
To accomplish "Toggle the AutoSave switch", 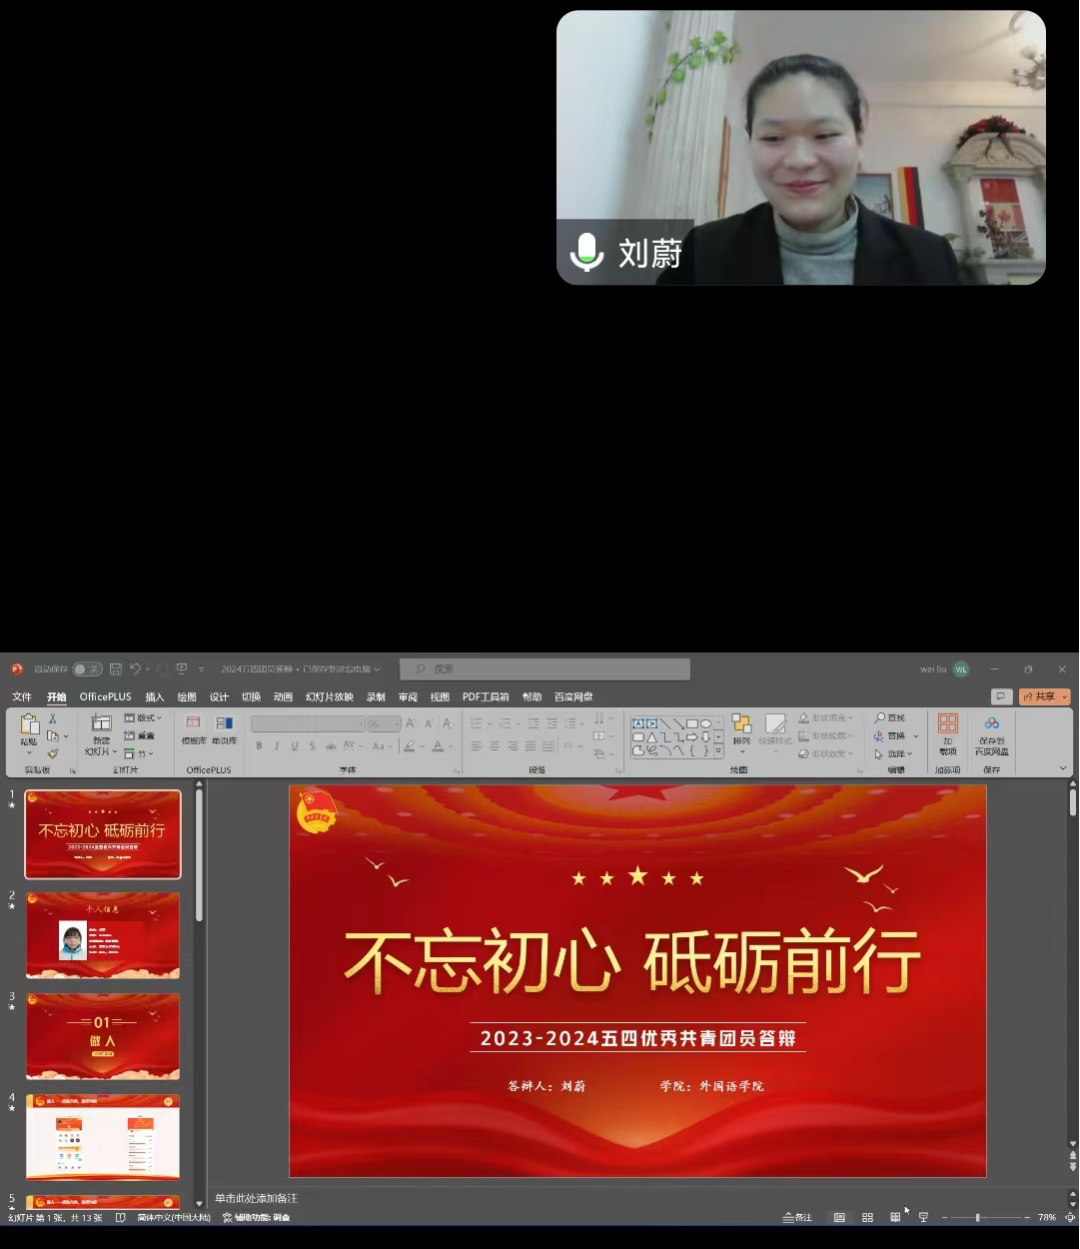I will (x=87, y=669).
